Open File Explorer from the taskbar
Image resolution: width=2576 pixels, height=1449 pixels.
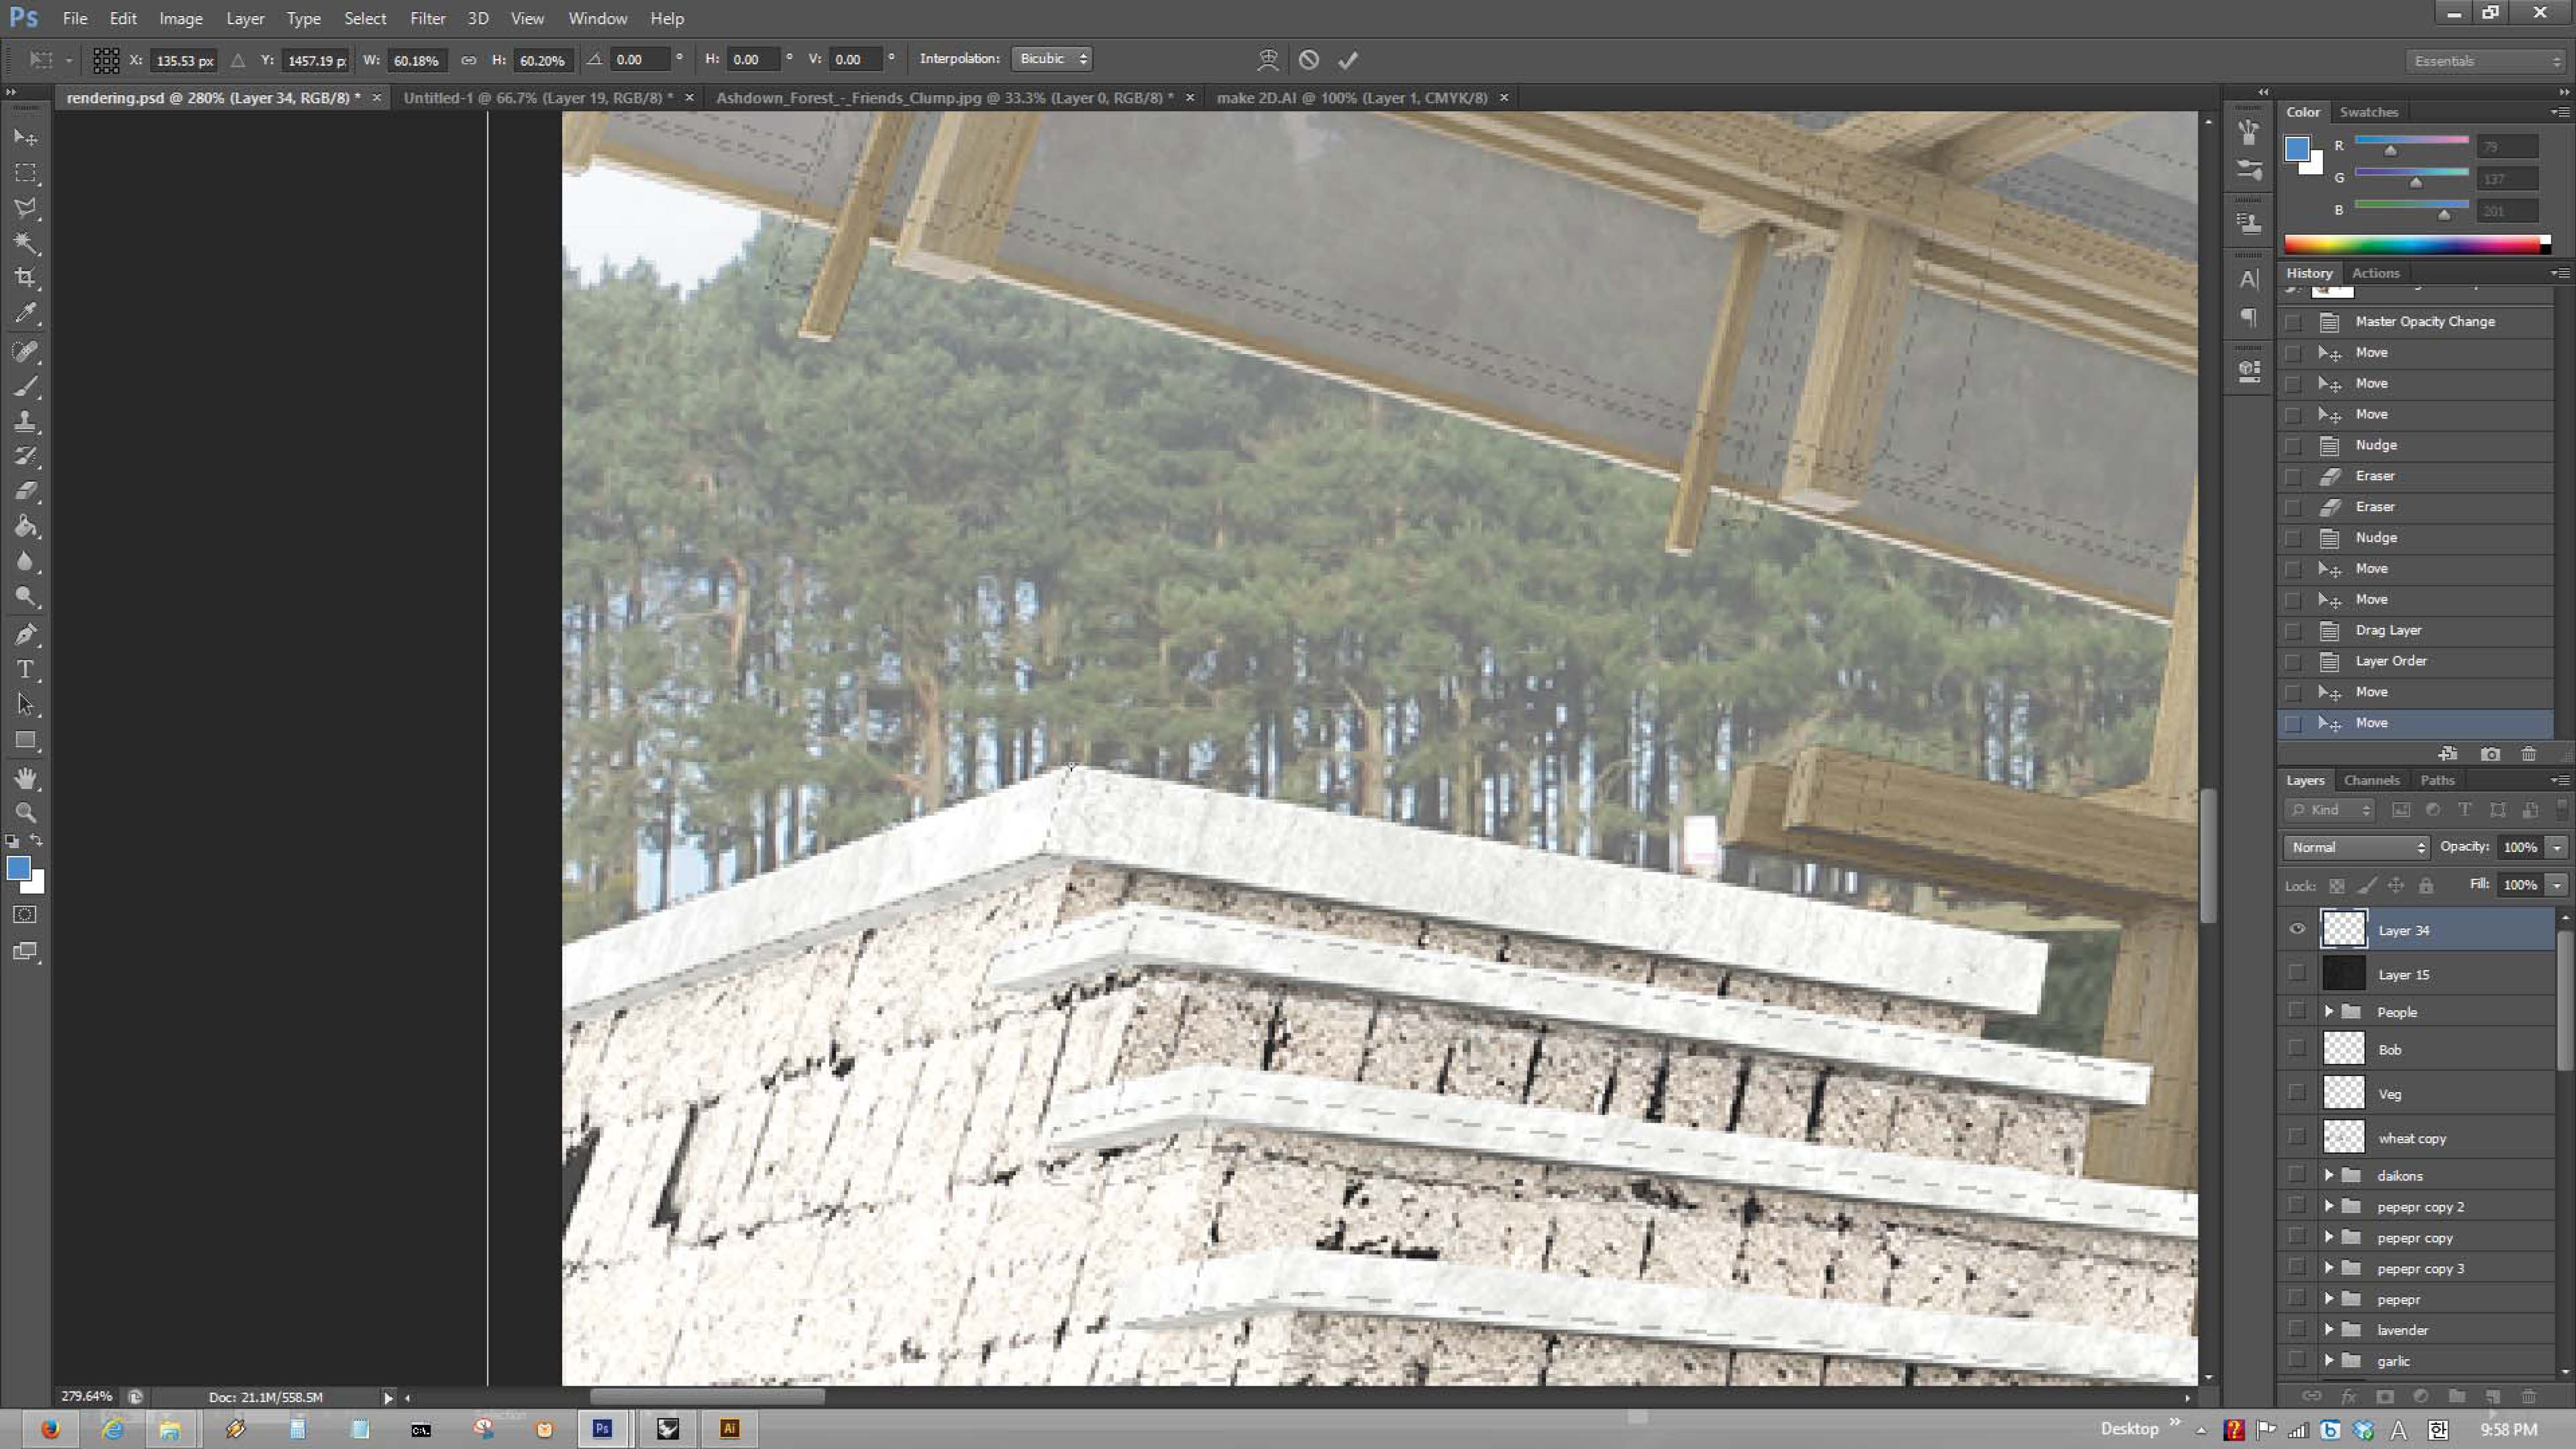pos(171,1429)
